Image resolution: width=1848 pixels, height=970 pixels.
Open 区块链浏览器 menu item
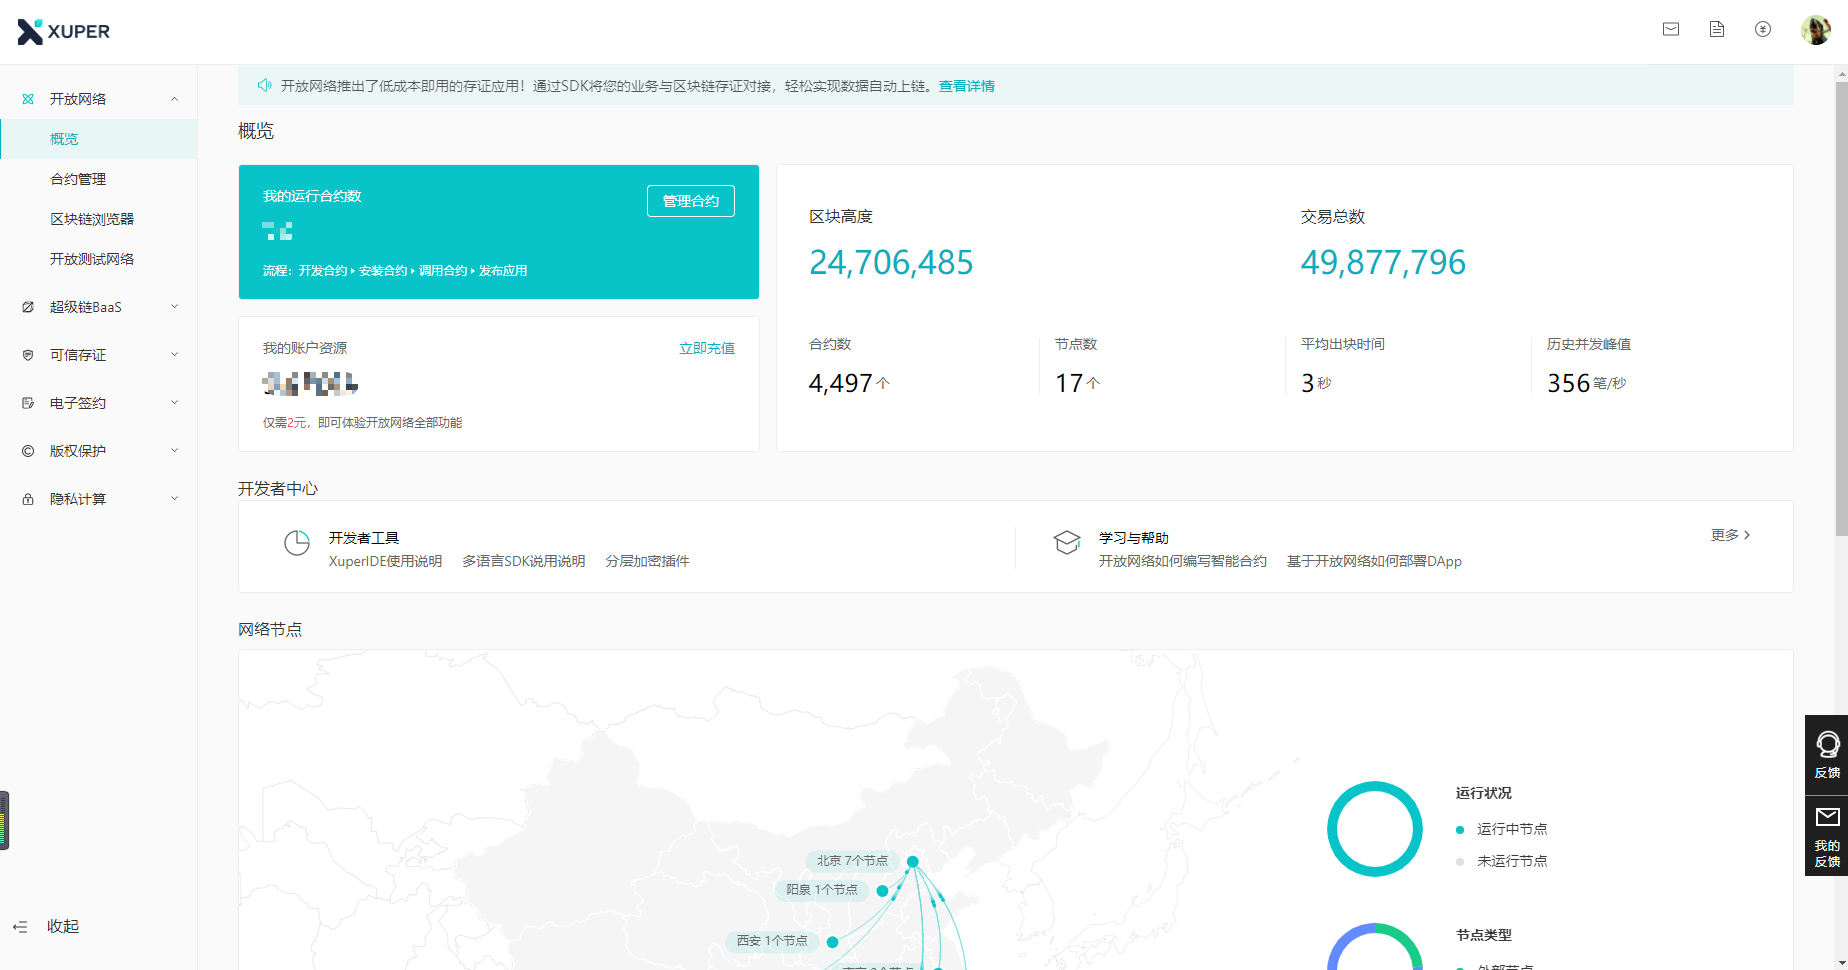click(x=92, y=219)
